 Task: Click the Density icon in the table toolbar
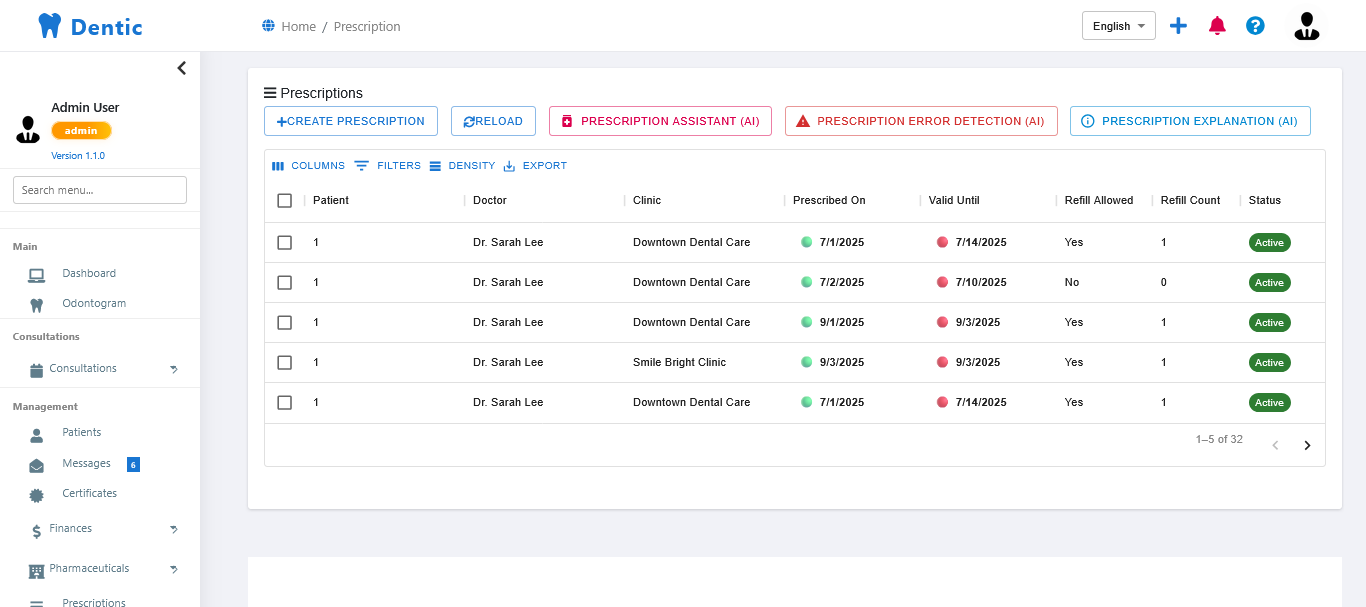(434, 165)
